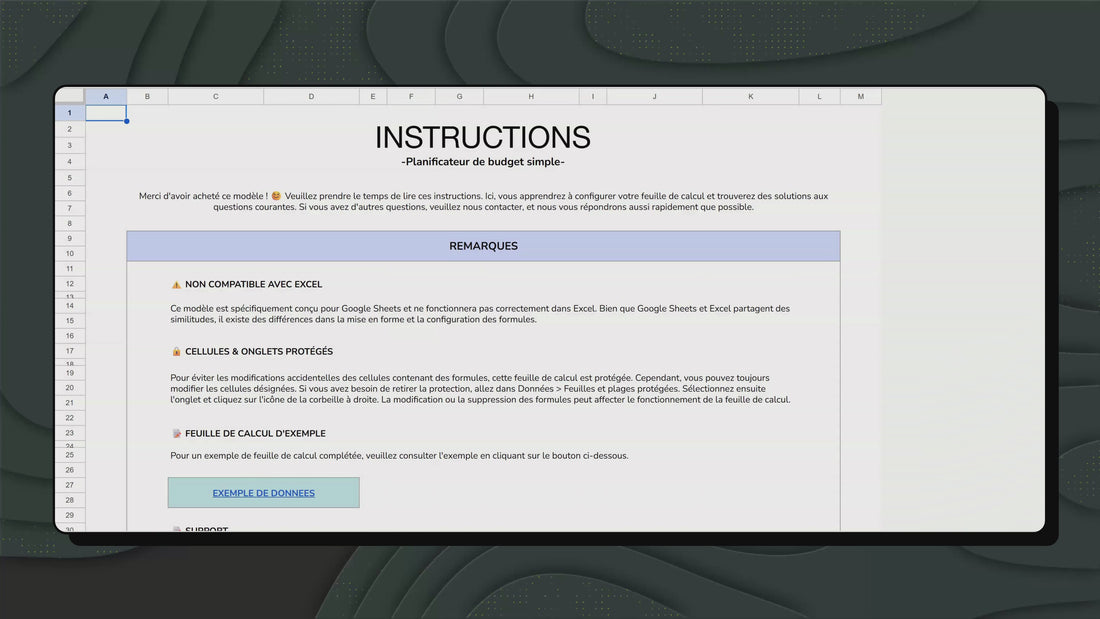The height and width of the screenshot is (619, 1100).
Task: Select row 21 header
Action: point(69,403)
